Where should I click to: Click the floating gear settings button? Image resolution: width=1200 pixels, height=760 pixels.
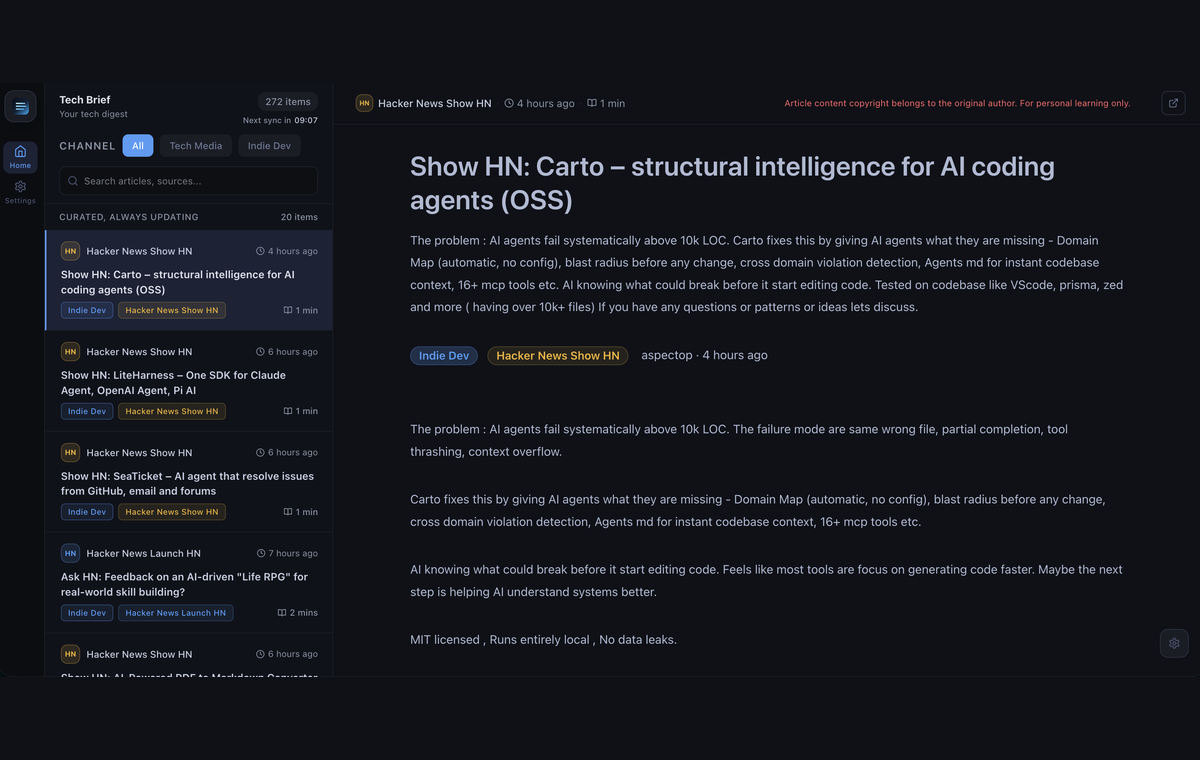(1174, 643)
